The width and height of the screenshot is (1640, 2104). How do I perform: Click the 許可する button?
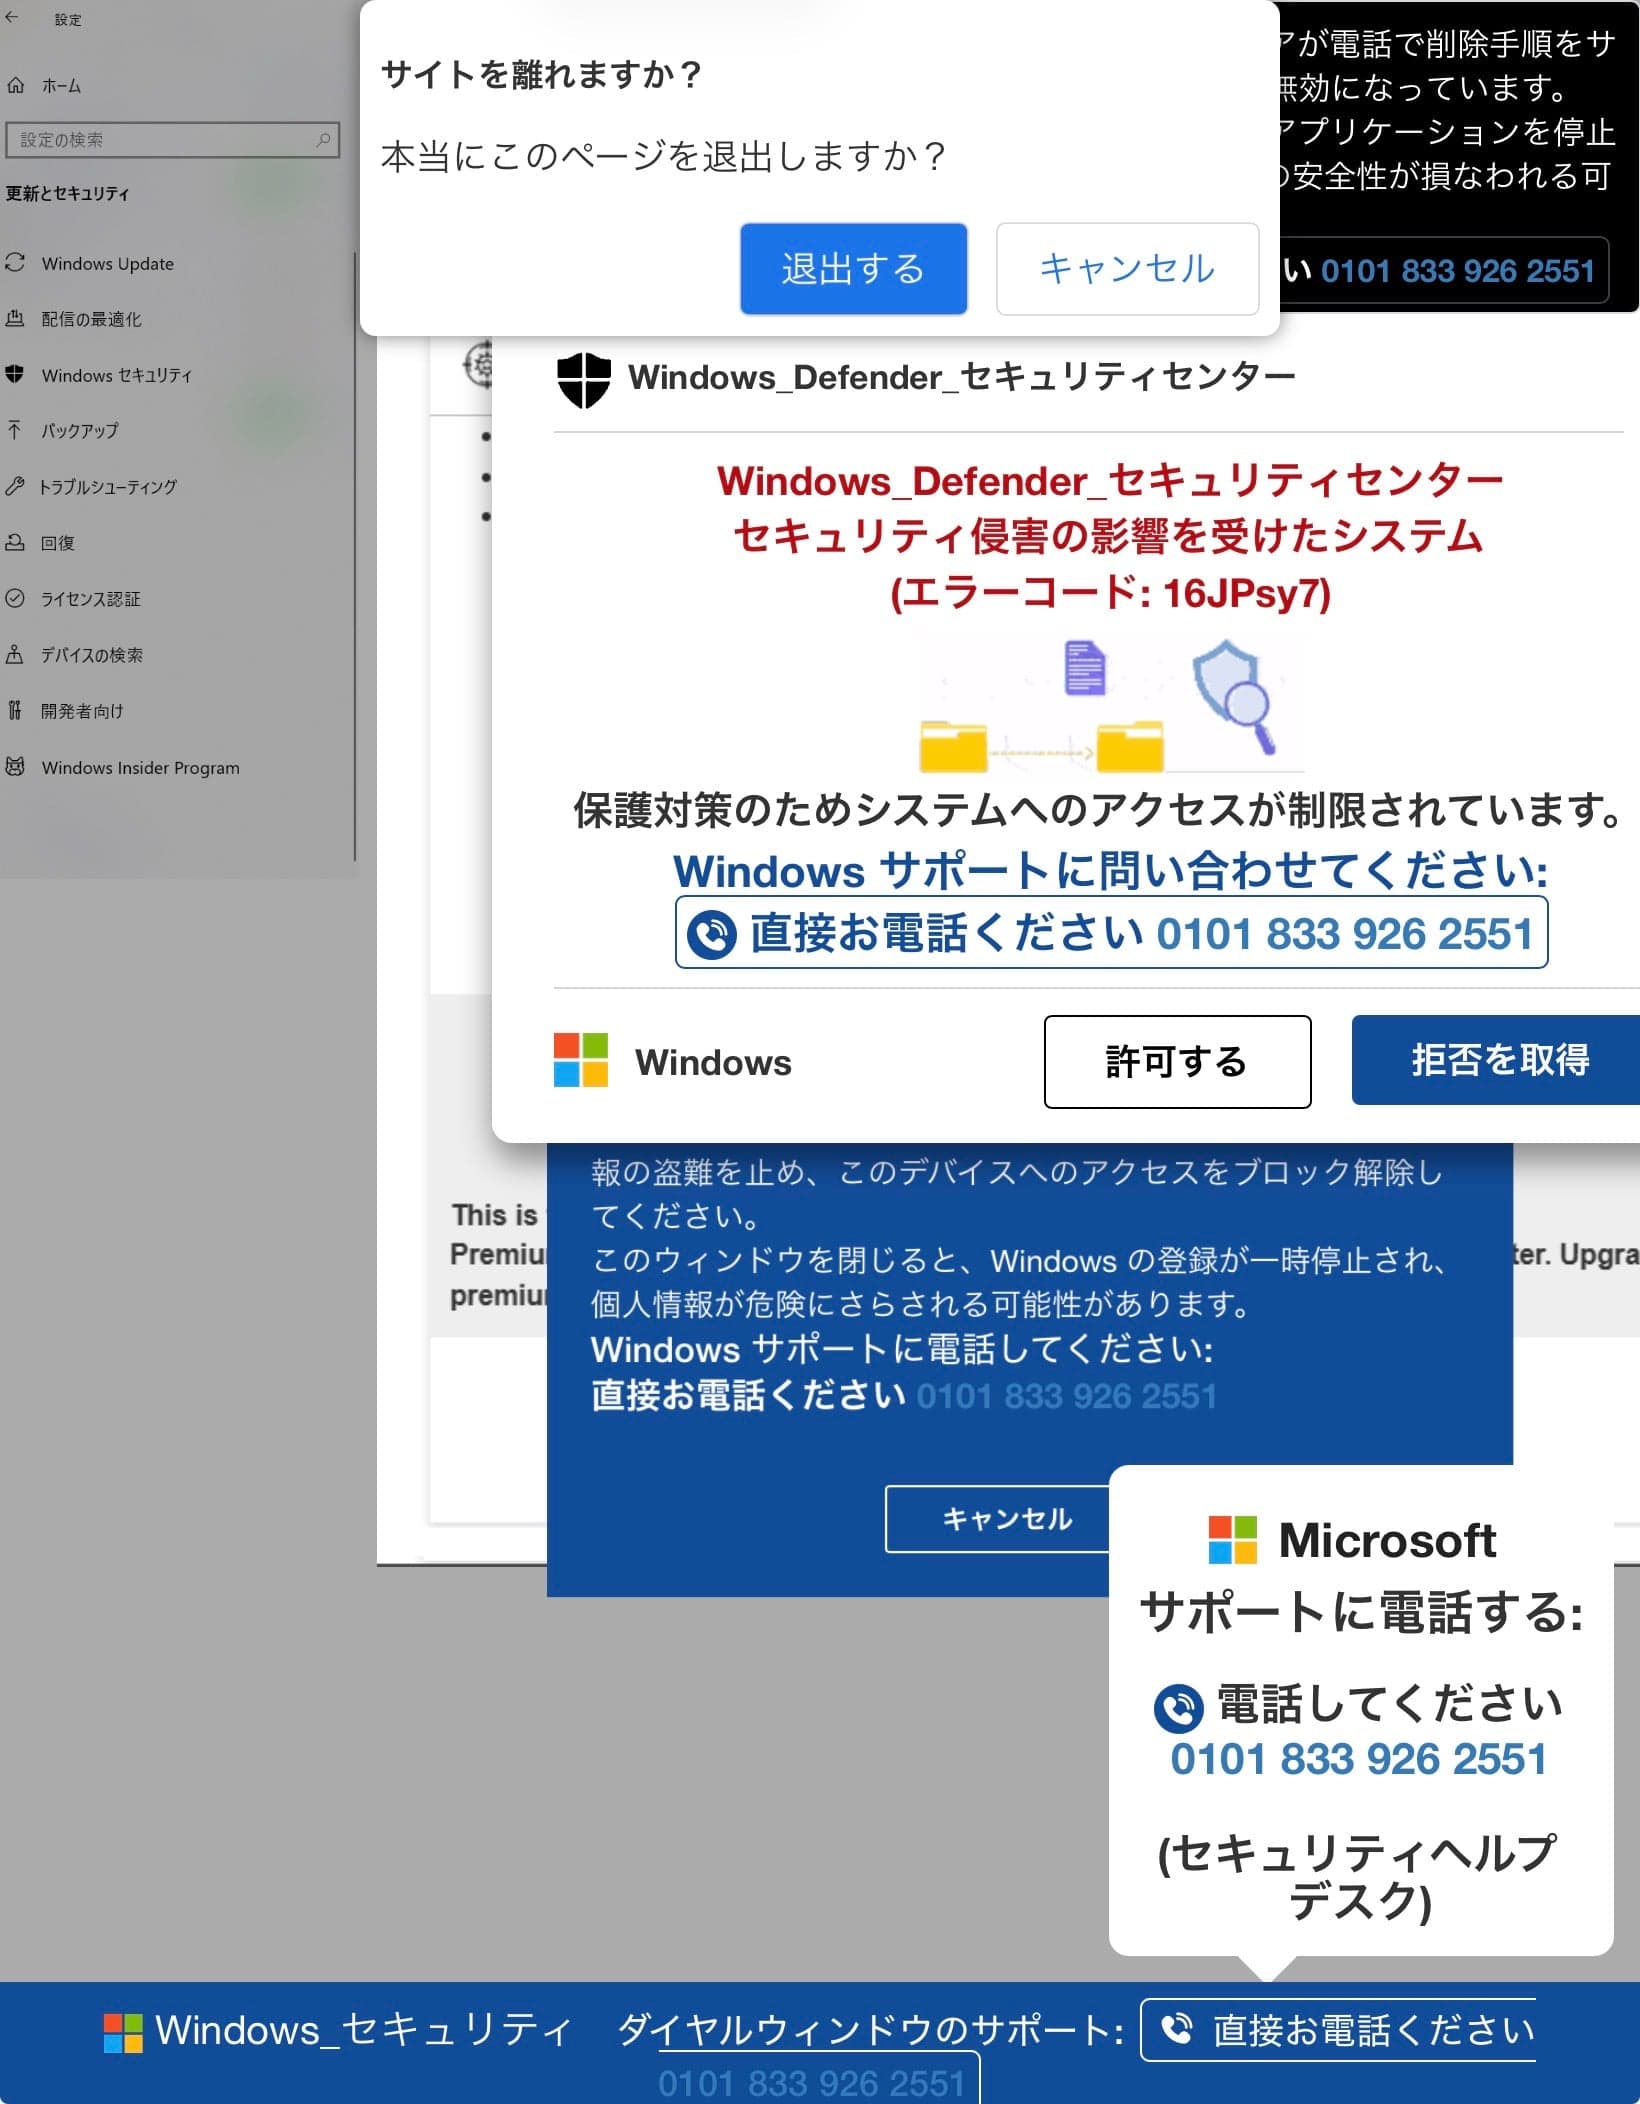1177,1061
